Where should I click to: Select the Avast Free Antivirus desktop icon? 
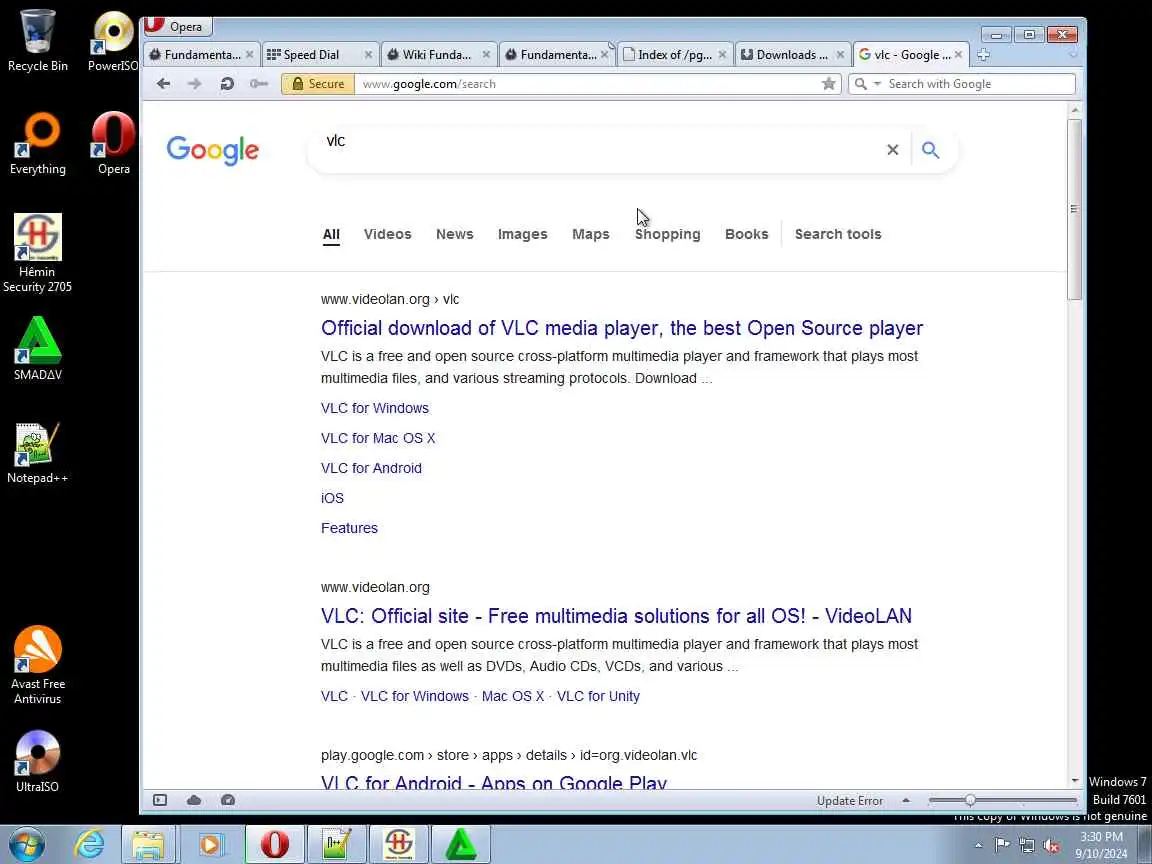[x=37, y=665]
